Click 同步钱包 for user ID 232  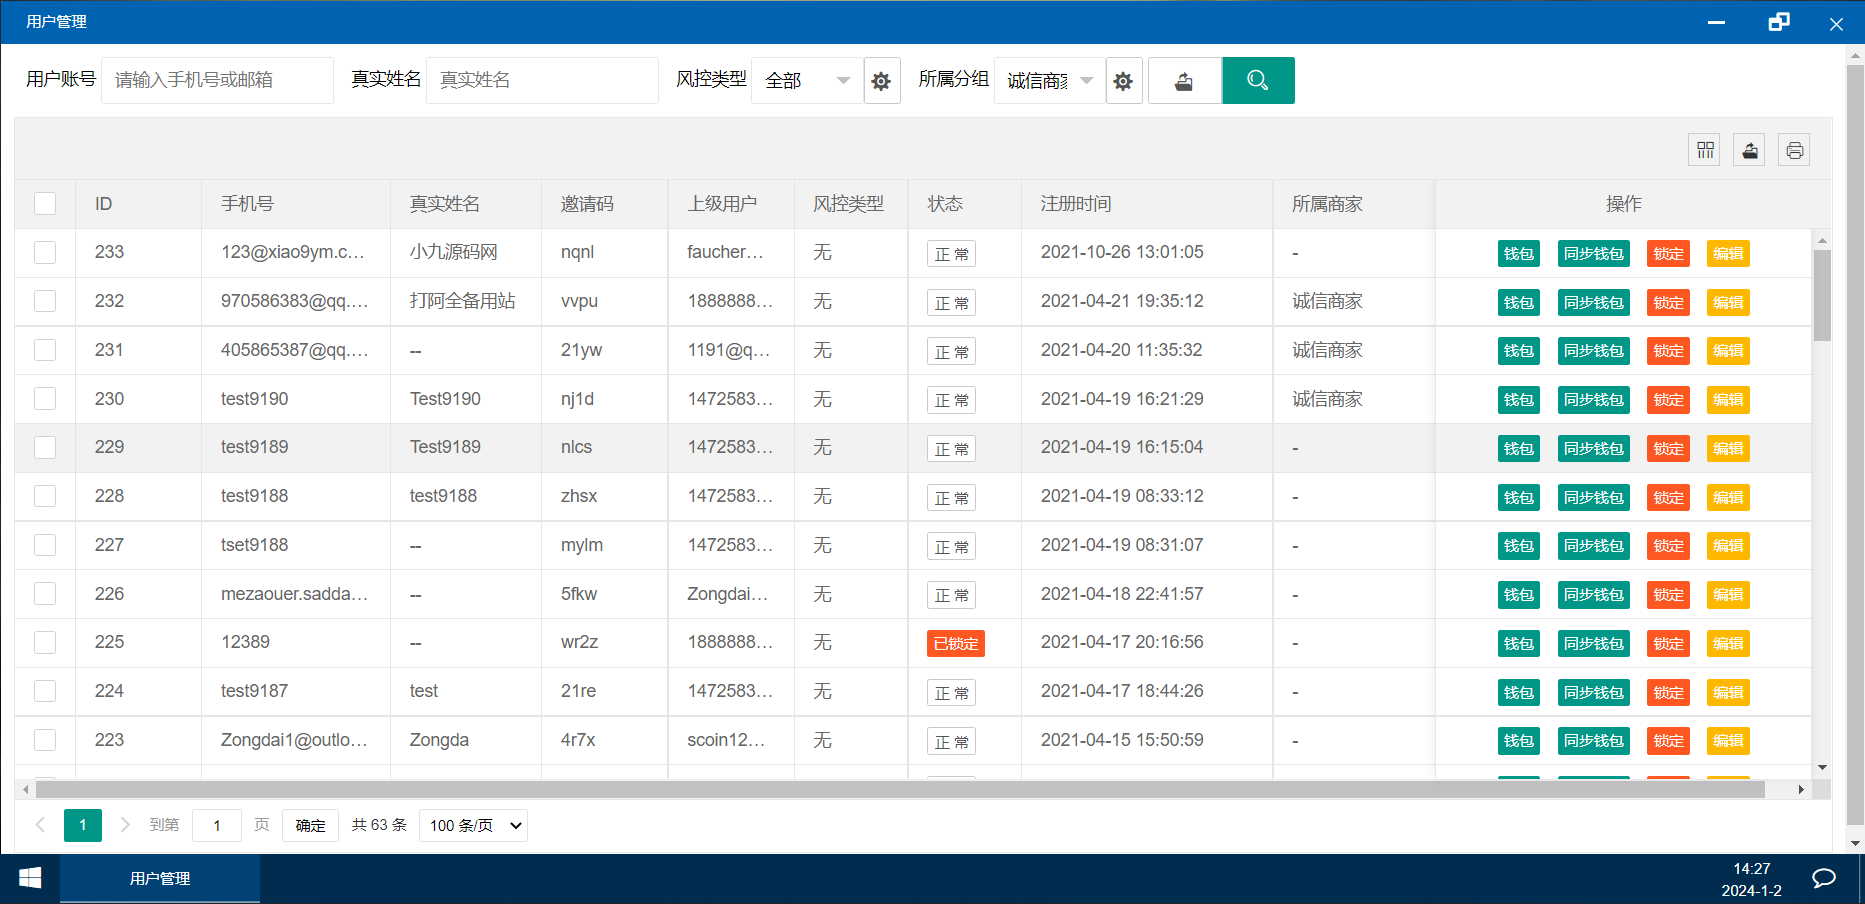point(1594,302)
